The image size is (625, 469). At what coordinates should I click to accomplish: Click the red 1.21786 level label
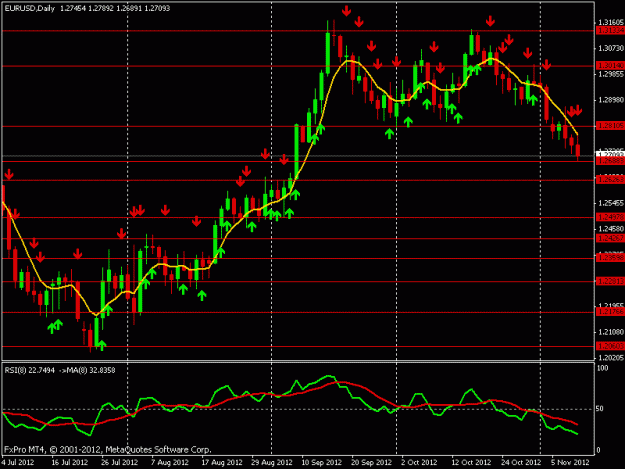point(610,312)
